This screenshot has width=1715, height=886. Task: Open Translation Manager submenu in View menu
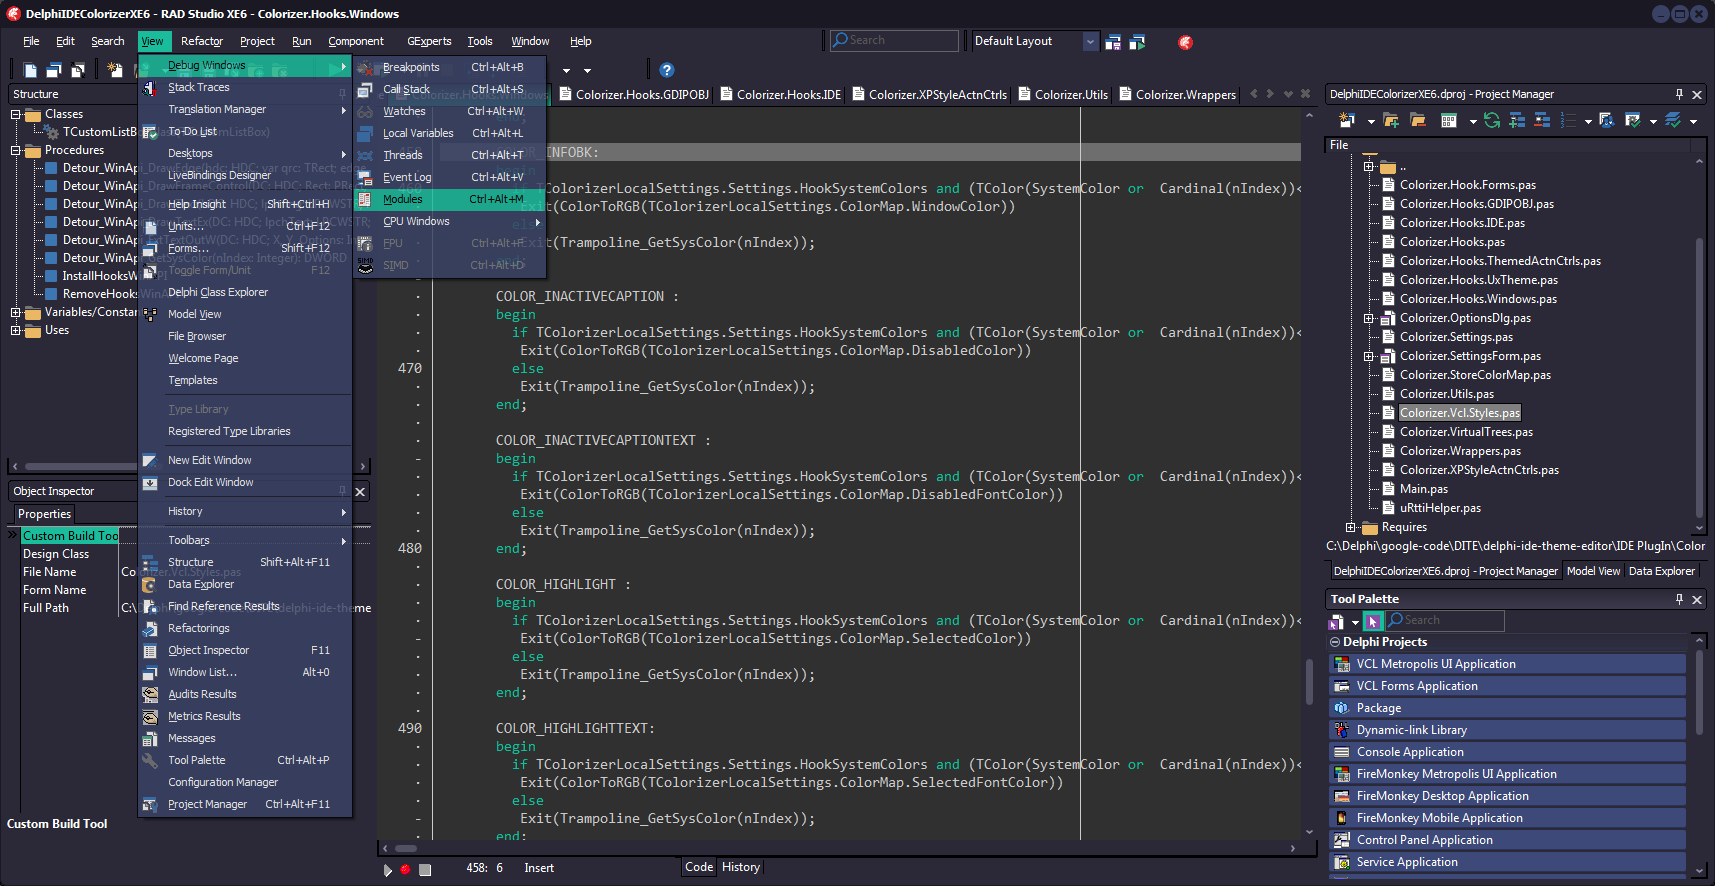[x=245, y=109]
